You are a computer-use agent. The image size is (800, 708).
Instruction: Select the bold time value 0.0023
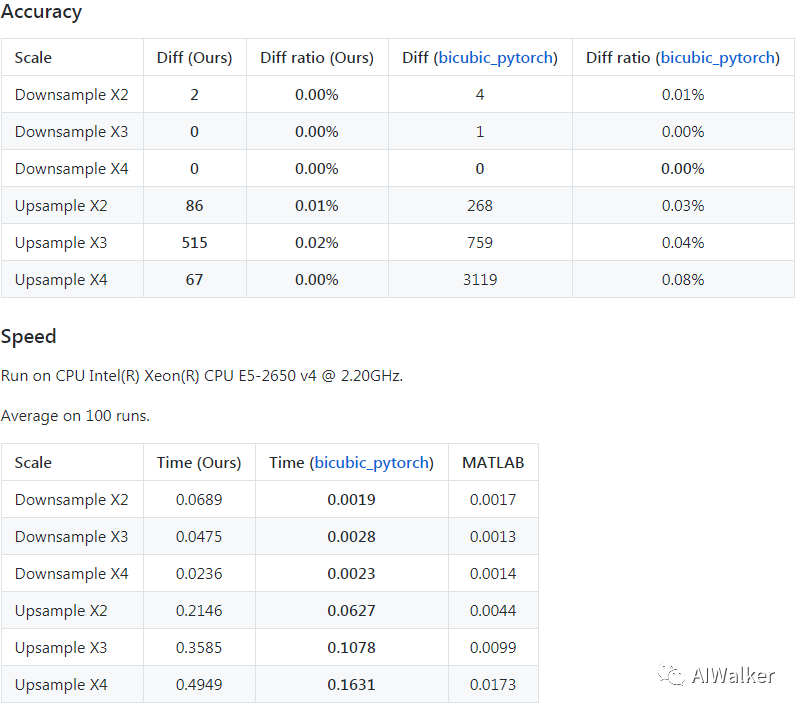[x=352, y=574]
